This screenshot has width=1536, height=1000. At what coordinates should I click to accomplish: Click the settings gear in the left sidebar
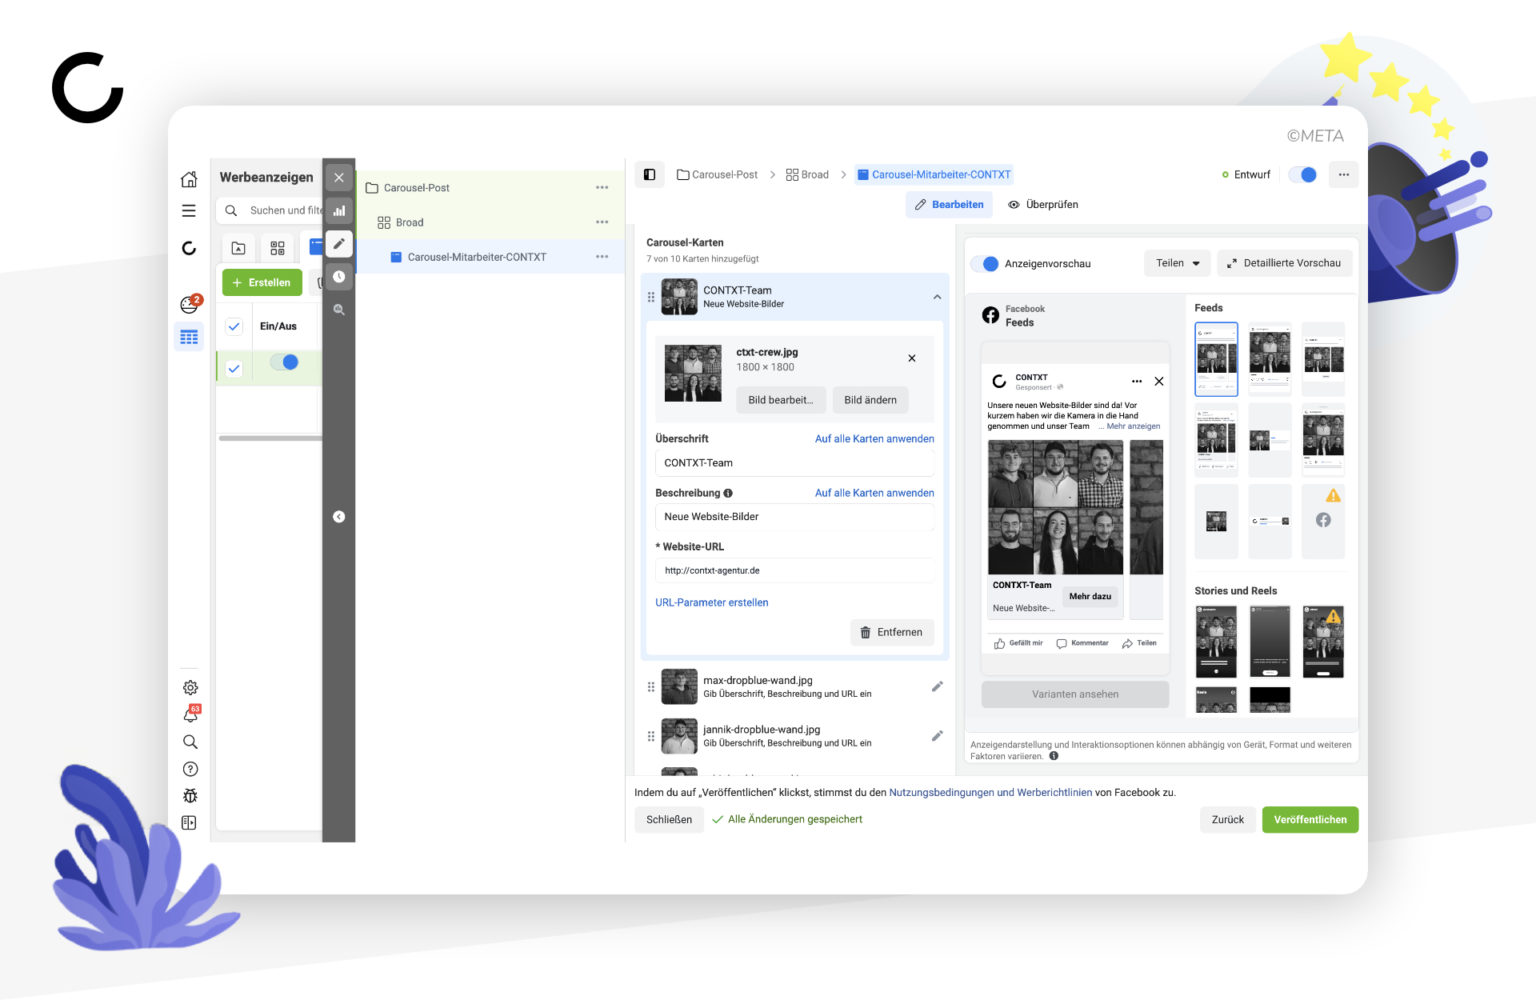190,687
